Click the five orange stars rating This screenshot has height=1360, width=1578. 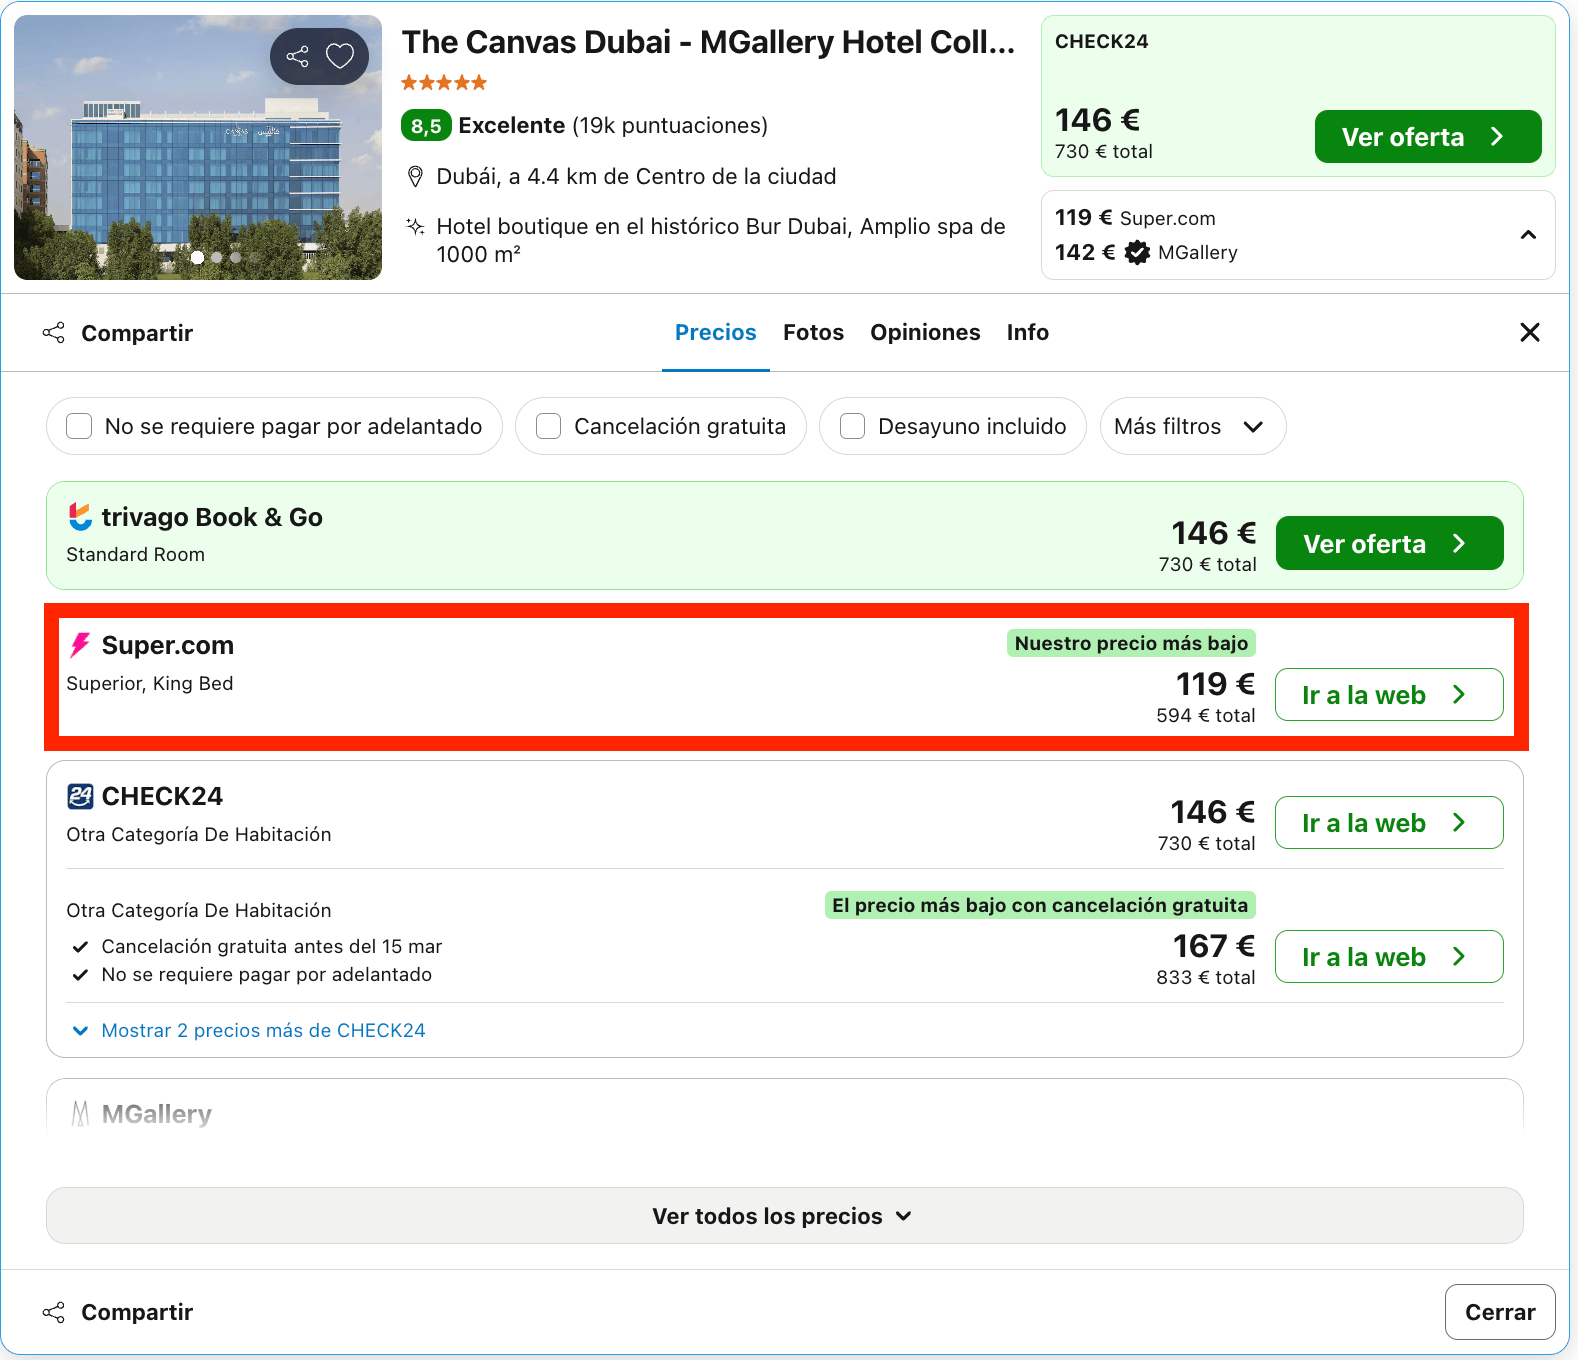(444, 83)
